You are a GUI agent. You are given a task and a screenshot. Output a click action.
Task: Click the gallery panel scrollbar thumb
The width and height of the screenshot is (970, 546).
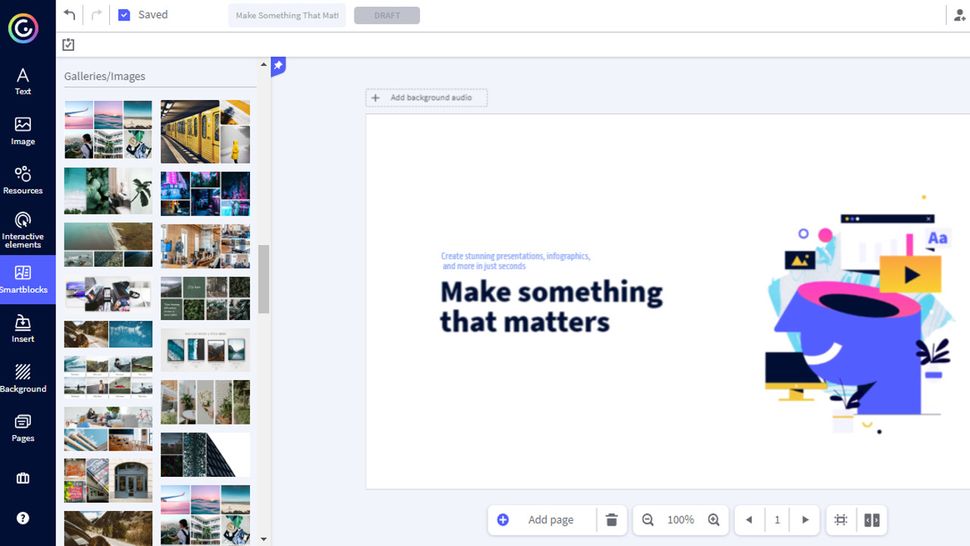pyautogui.click(x=264, y=279)
